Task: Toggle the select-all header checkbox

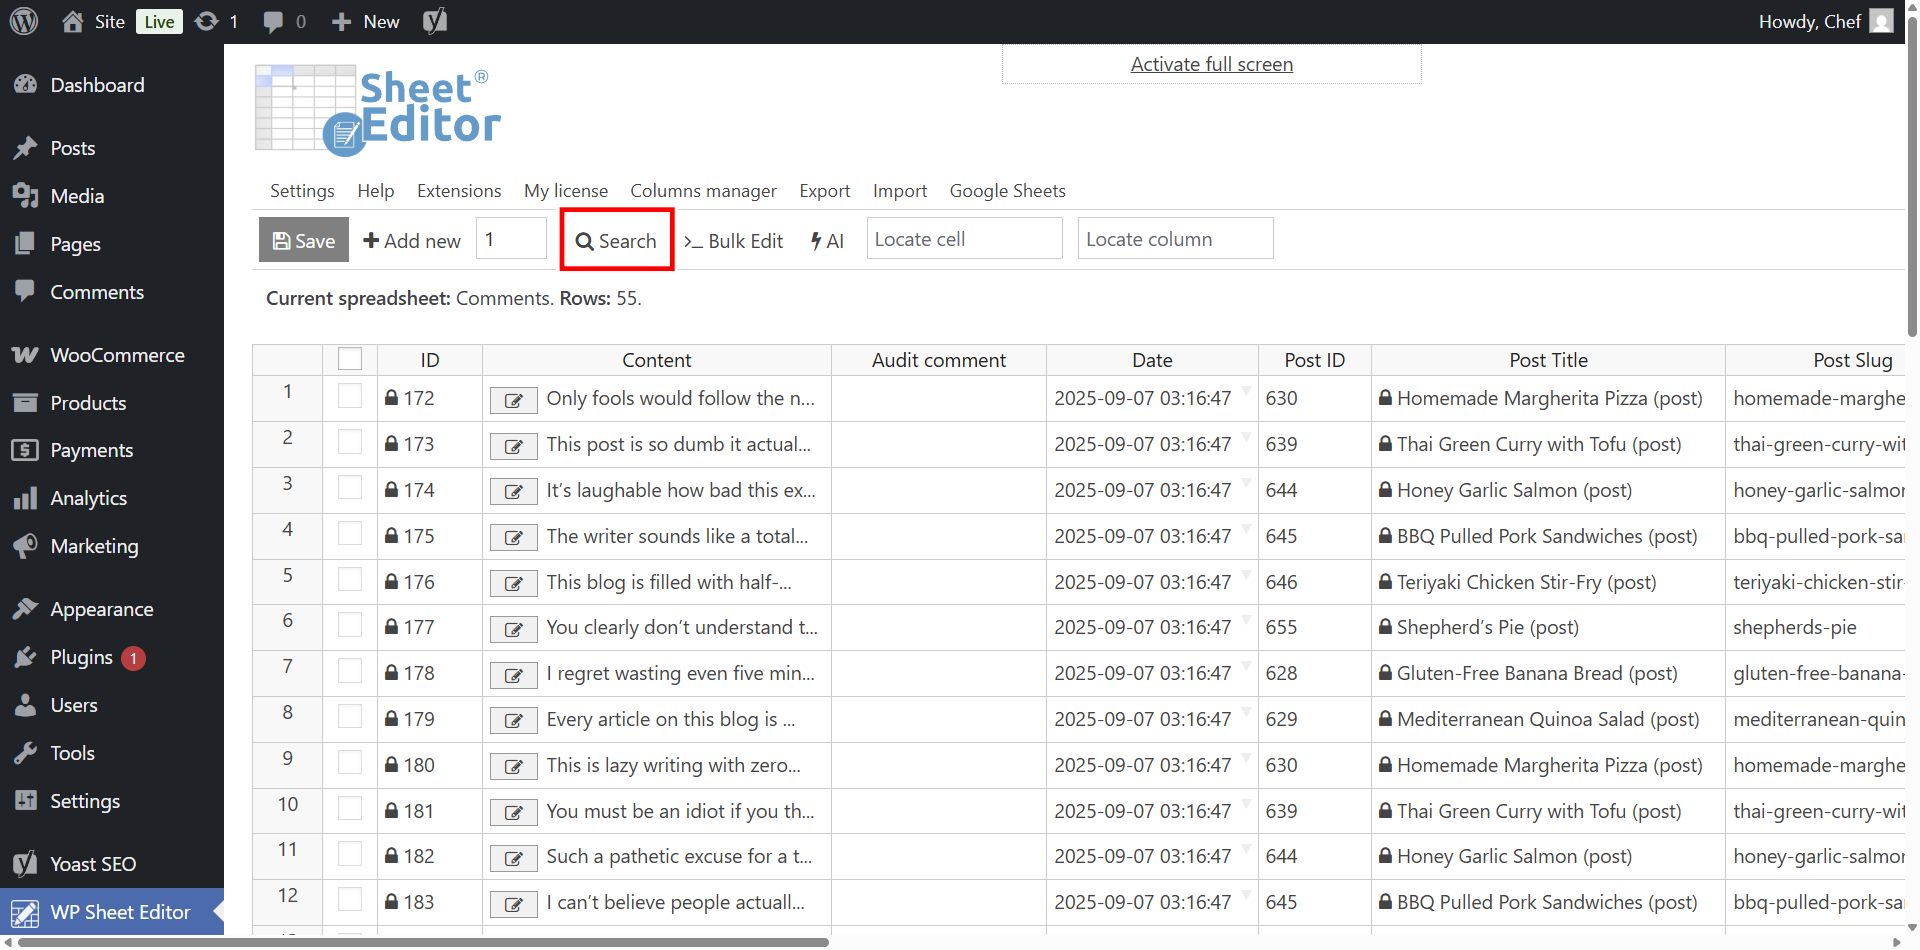Action: pyautogui.click(x=350, y=359)
